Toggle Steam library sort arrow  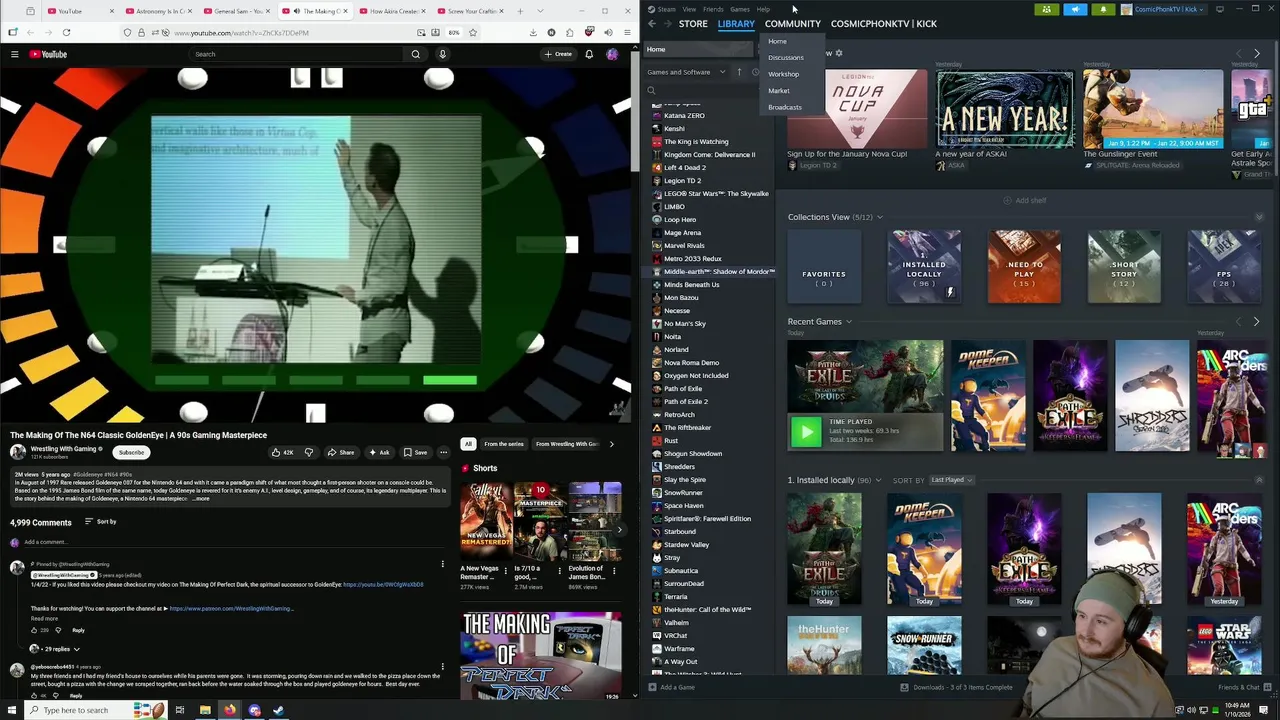739,72
